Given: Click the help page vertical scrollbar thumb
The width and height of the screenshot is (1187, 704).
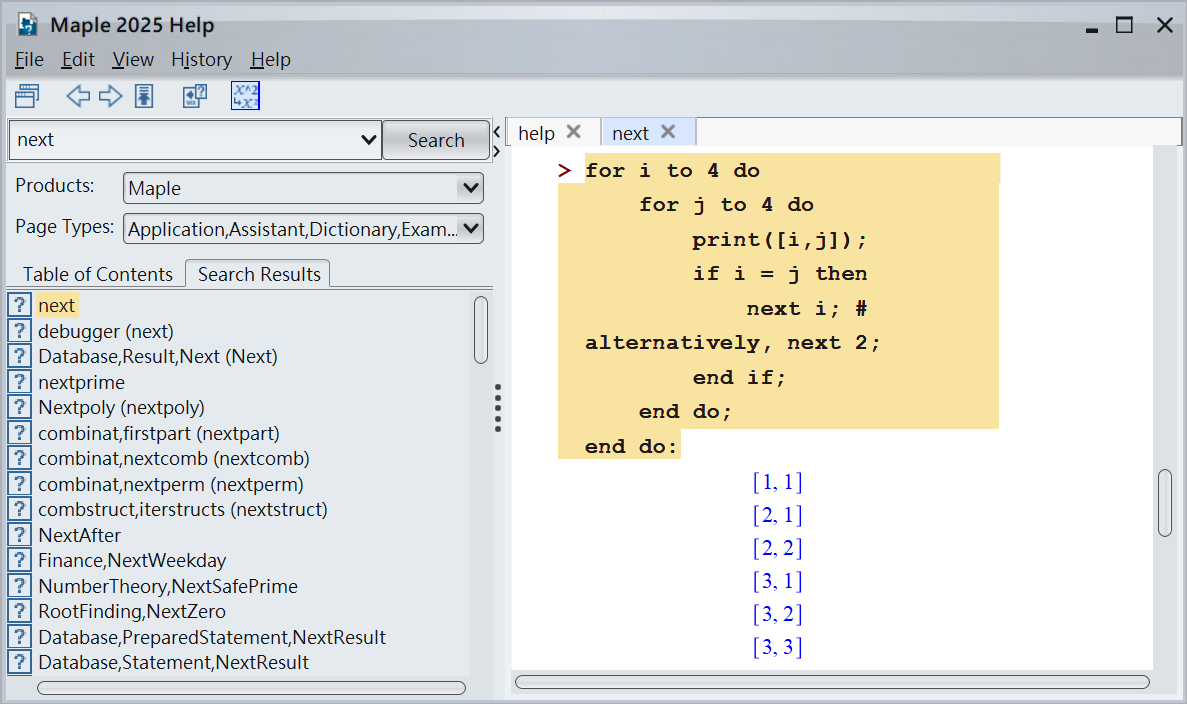Looking at the screenshot, I should click(1165, 503).
